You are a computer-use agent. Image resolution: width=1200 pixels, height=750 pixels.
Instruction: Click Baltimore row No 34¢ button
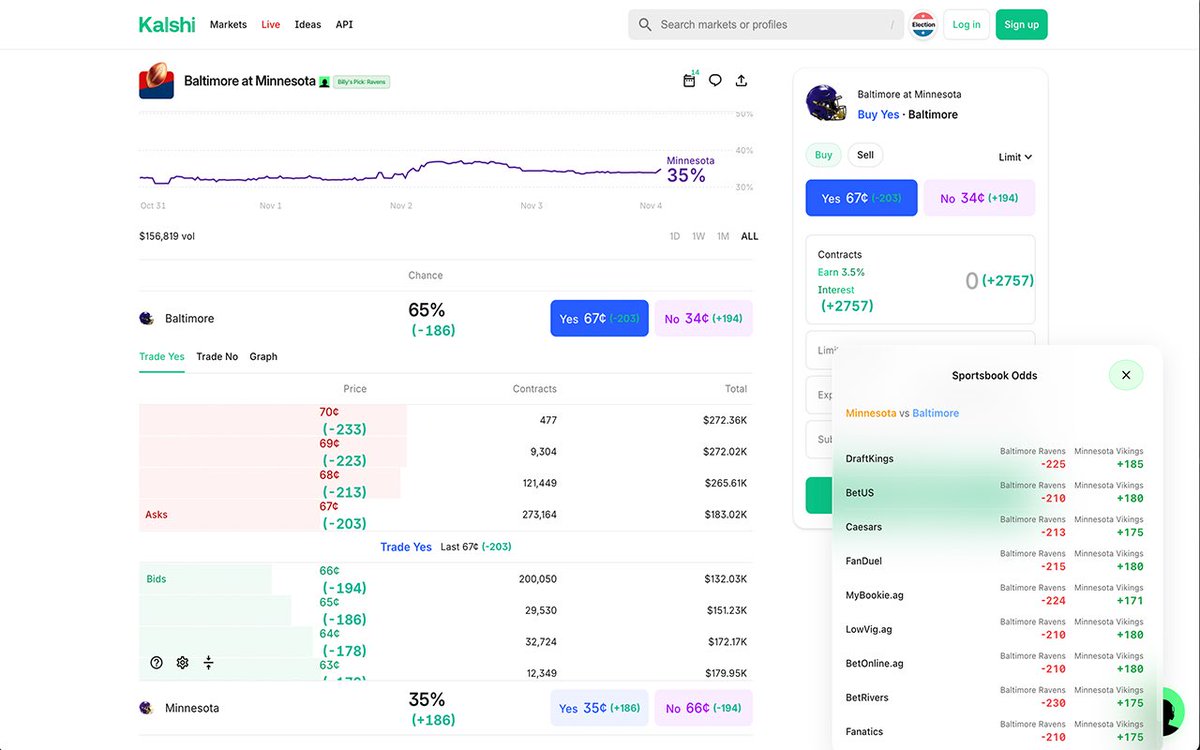[703, 318]
